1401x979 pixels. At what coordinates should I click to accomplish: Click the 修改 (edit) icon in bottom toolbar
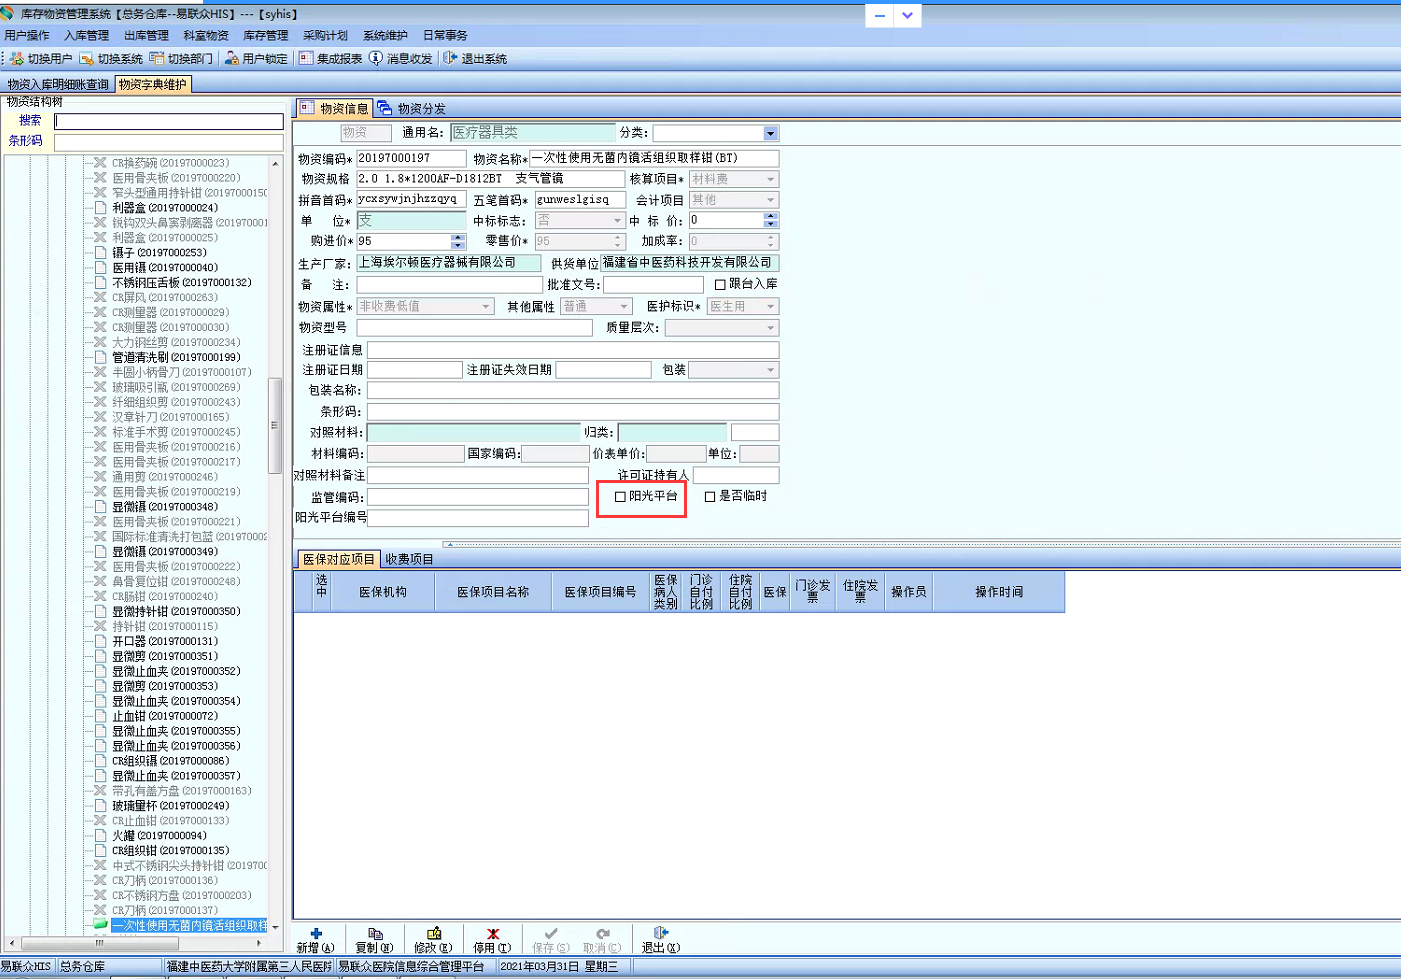(x=434, y=934)
